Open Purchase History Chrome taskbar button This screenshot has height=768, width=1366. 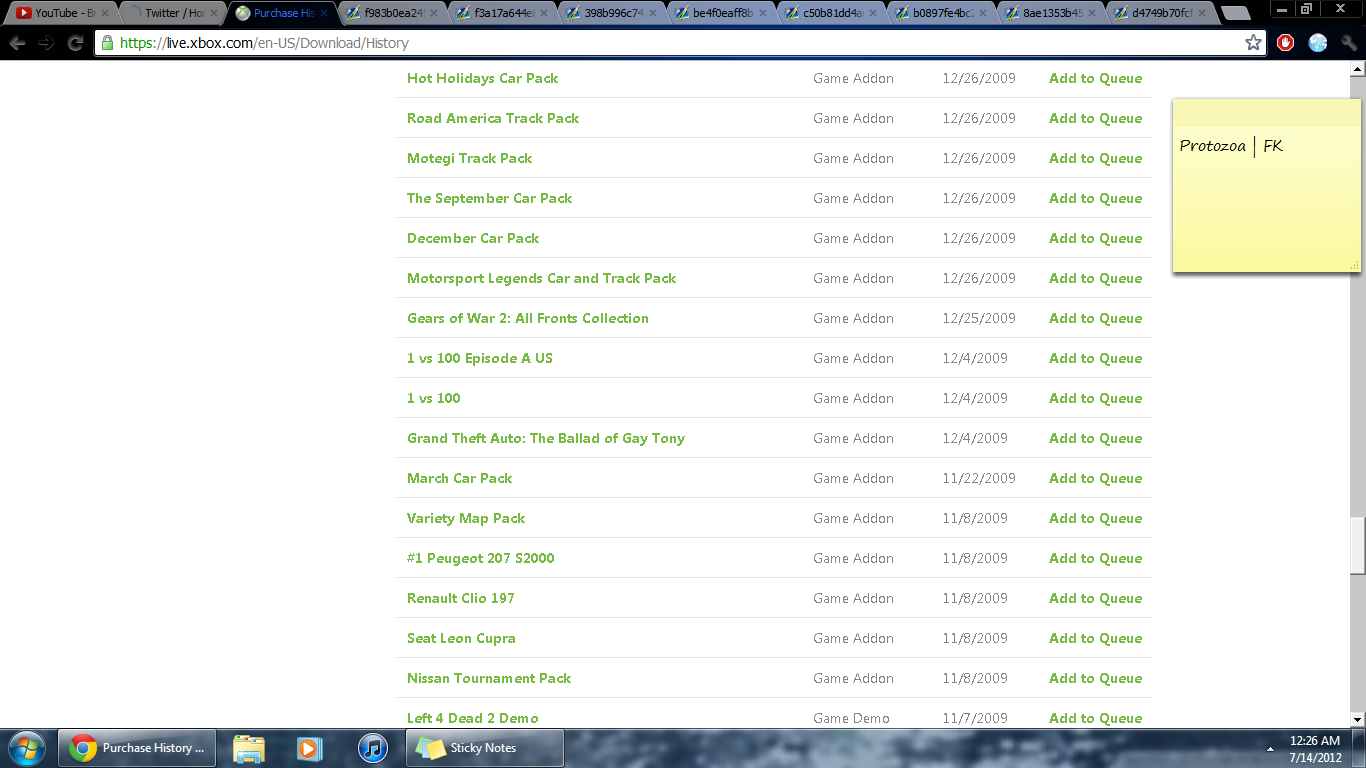coord(137,748)
